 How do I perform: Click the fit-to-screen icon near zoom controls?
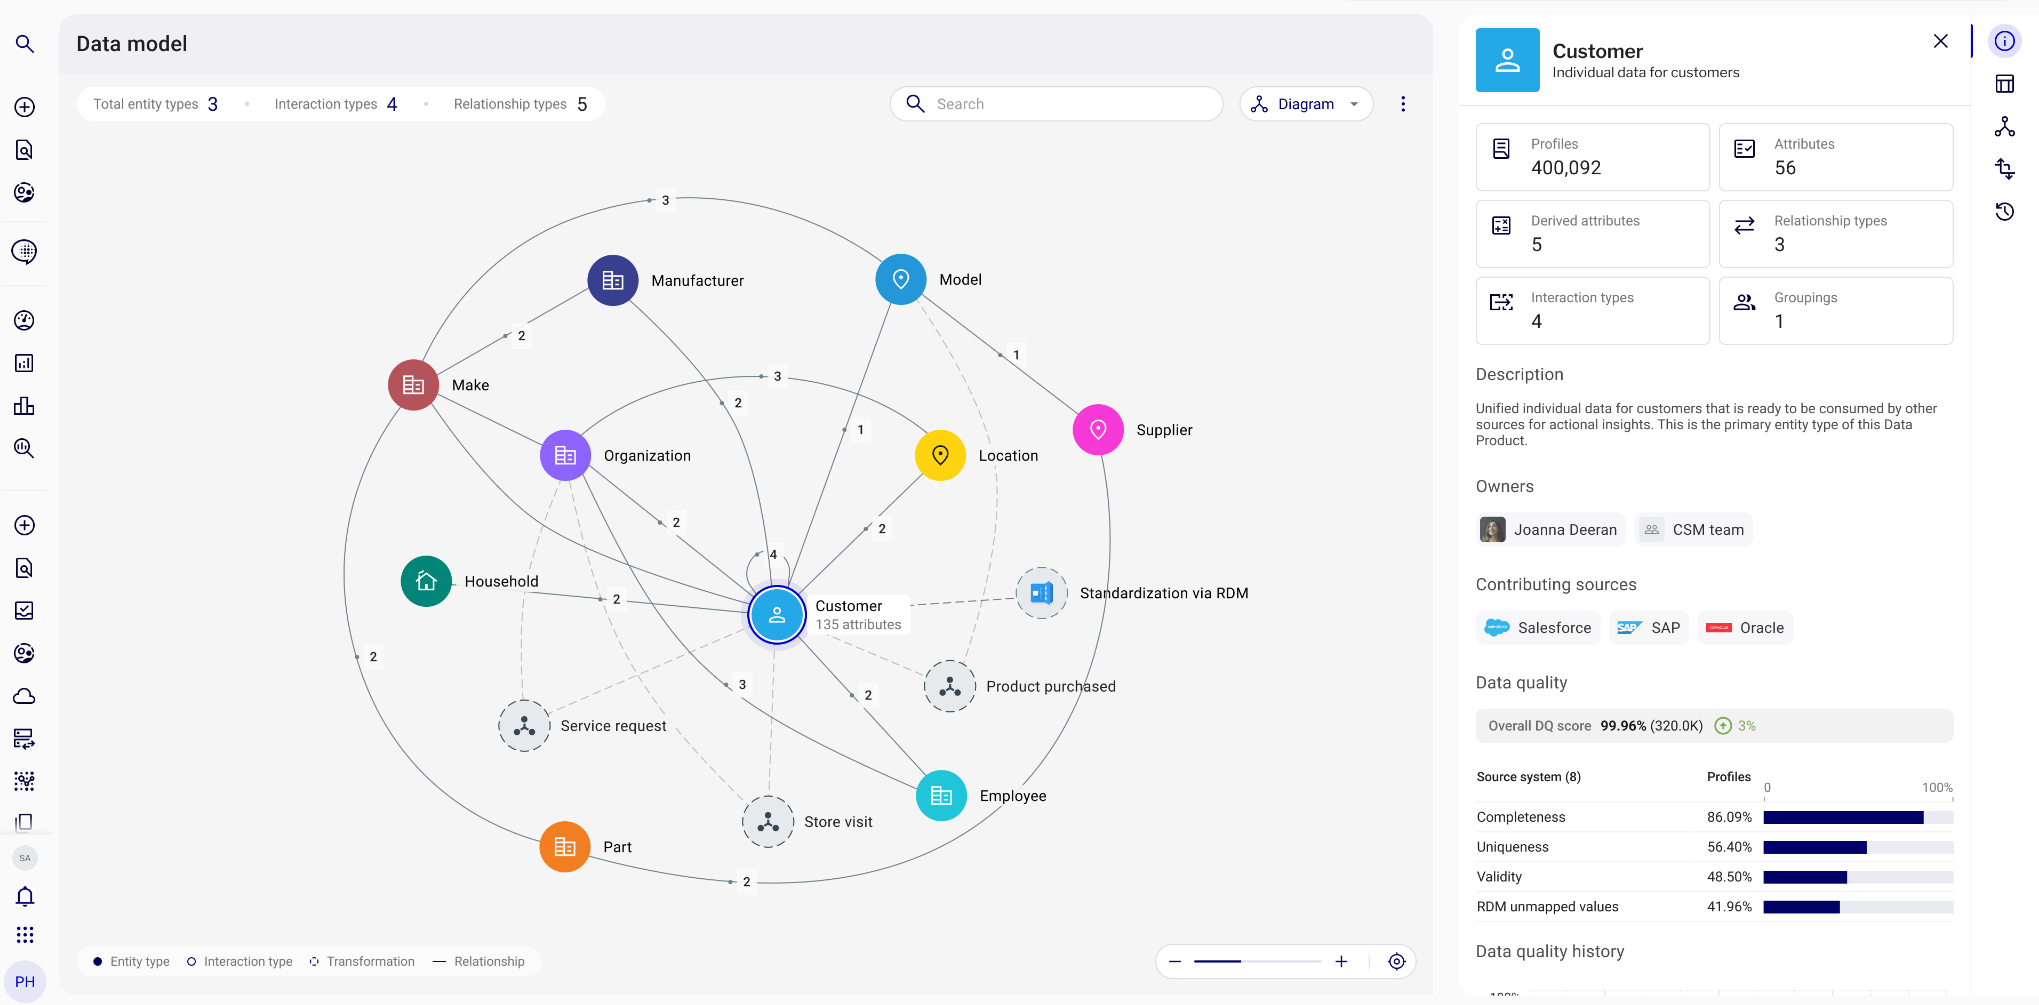1396,961
